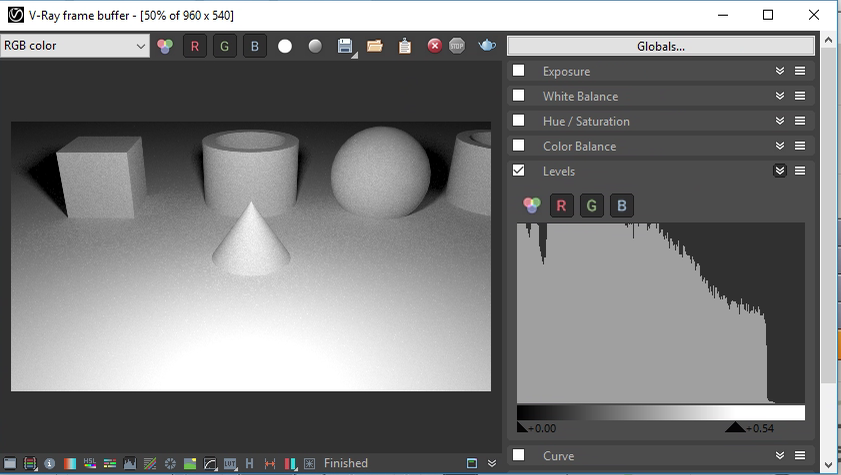Toggle red channel in Levels histogram
This screenshot has width=841, height=475.
coord(562,205)
